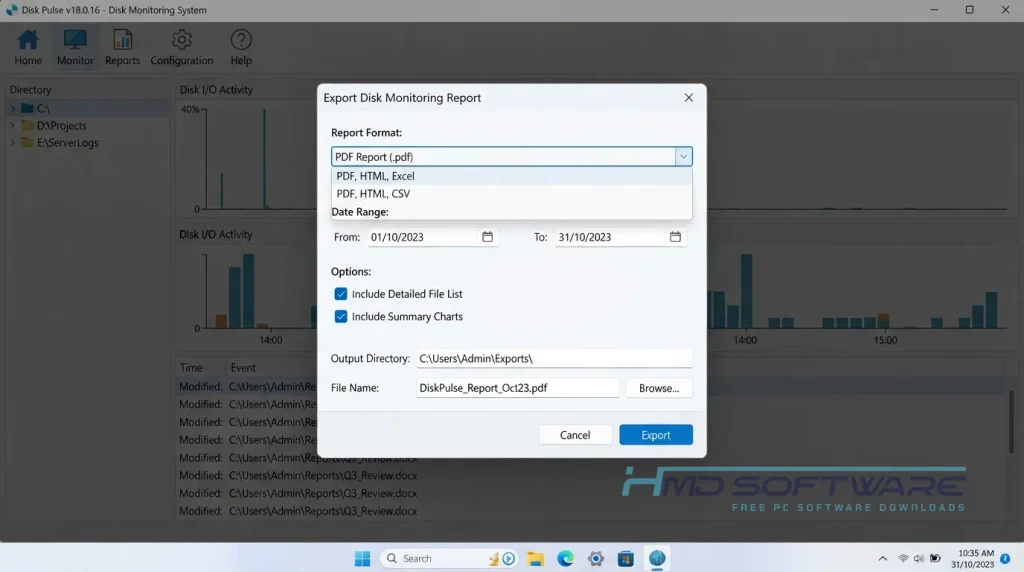Open the Report Format dropdown arrow
The image size is (1024, 572).
683,157
